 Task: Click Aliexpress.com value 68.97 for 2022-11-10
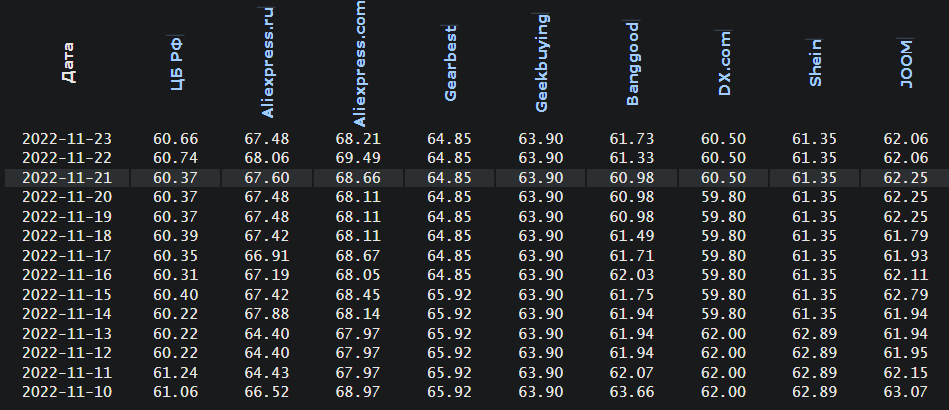(358, 392)
